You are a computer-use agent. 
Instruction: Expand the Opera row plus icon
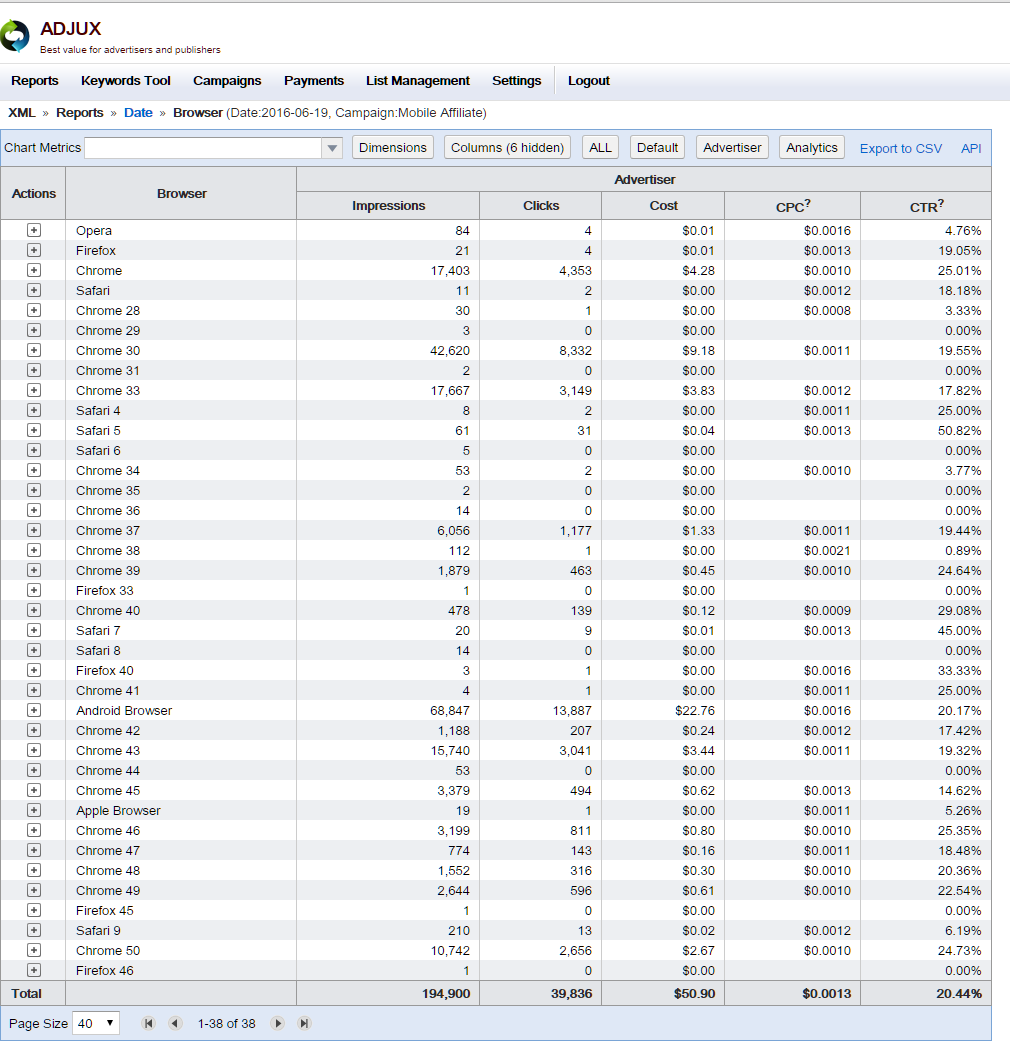(34, 230)
